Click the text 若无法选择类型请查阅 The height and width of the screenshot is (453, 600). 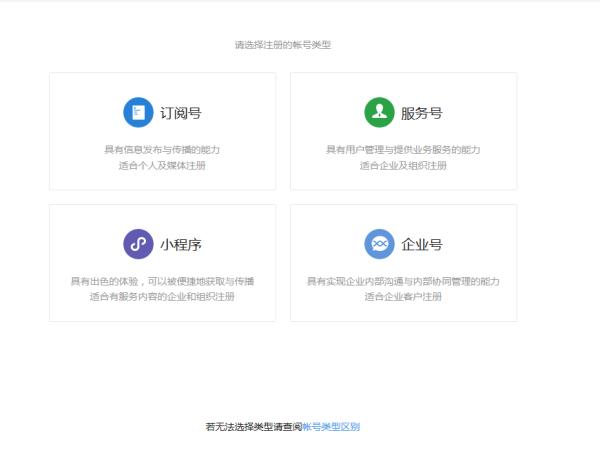coord(254,427)
